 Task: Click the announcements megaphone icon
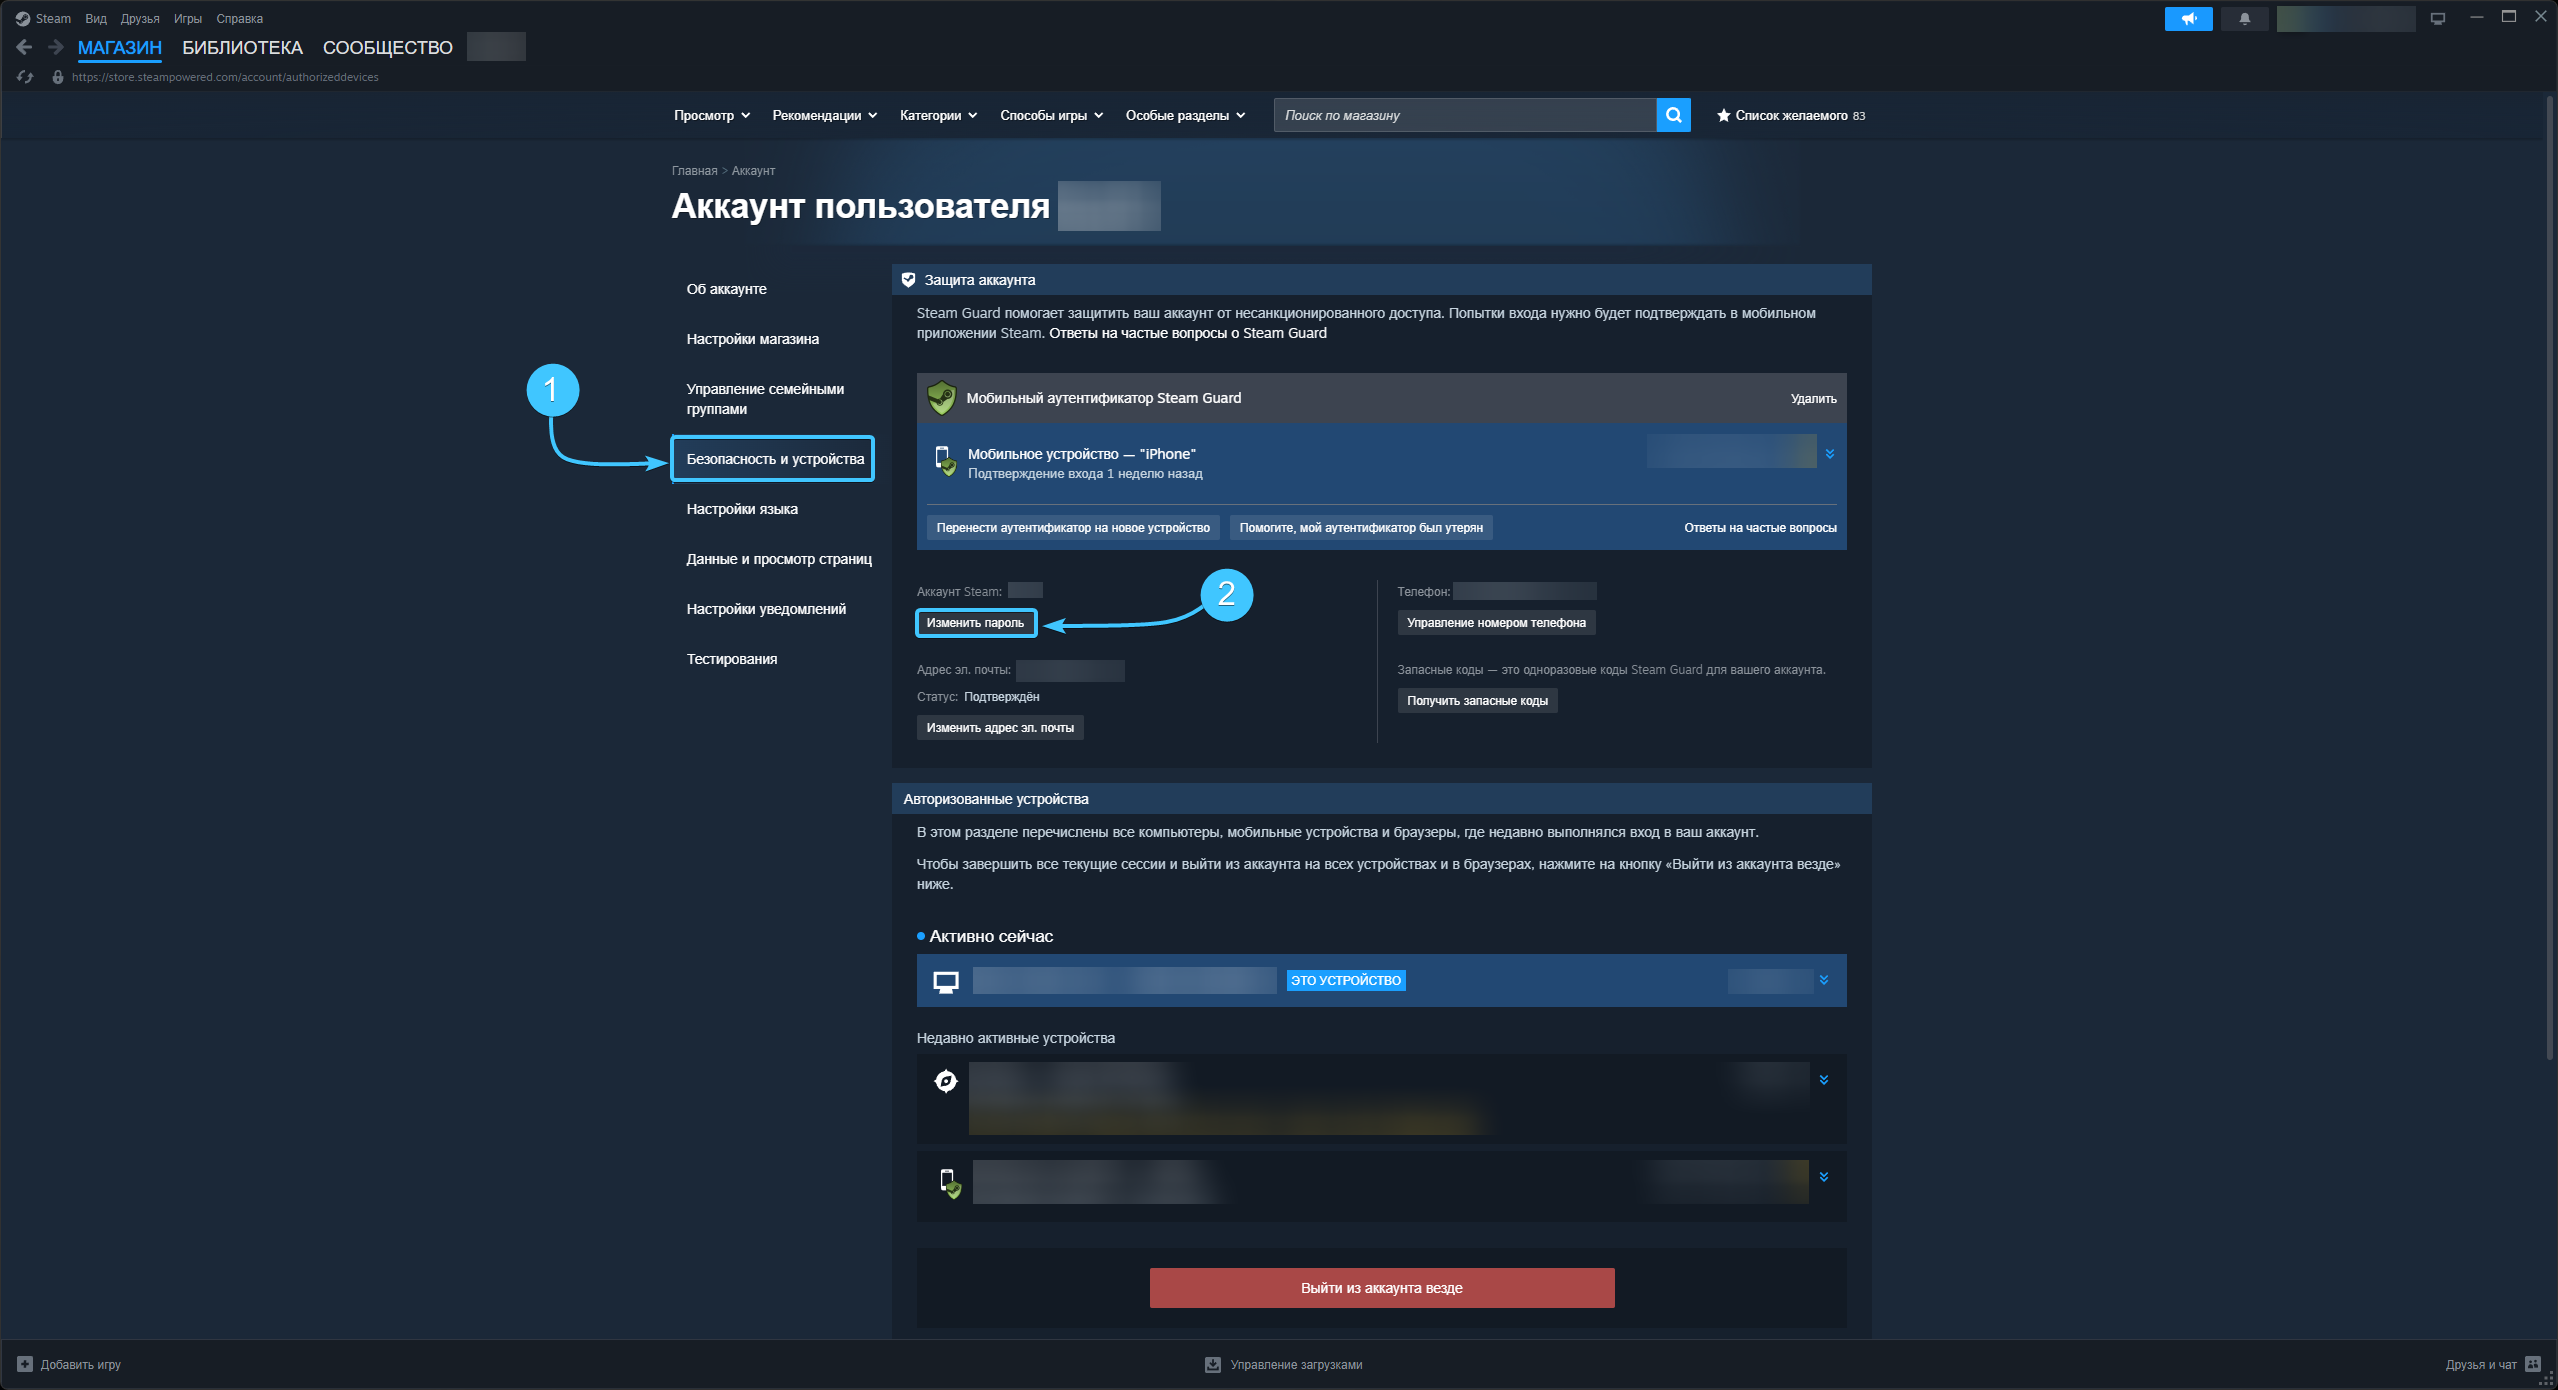(x=2188, y=18)
